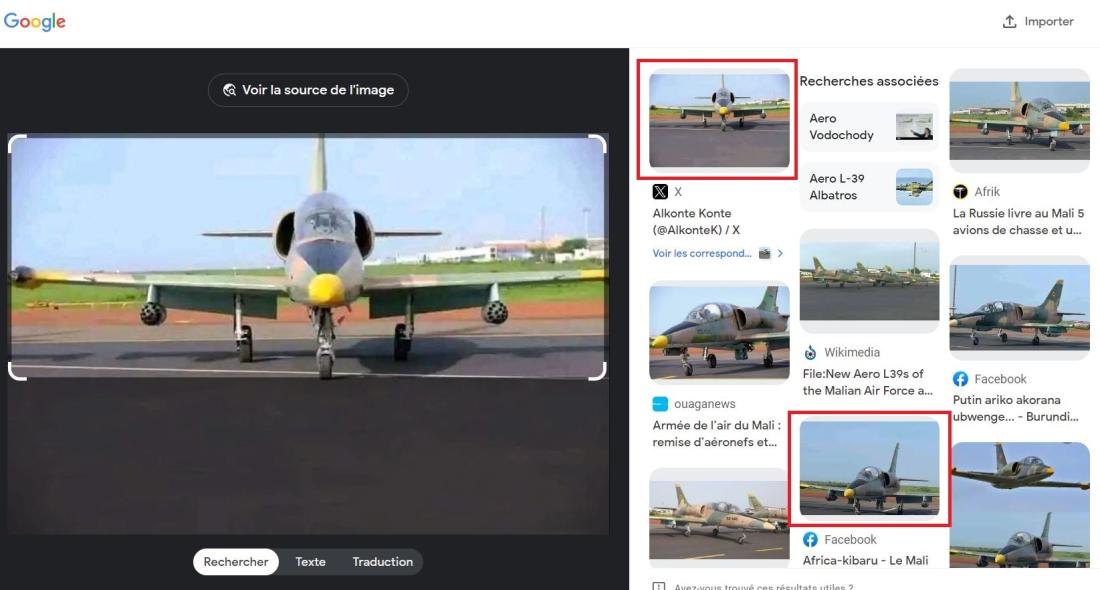Open the Importer upload button
1100x590 pixels.
[x=1038, y=22]
